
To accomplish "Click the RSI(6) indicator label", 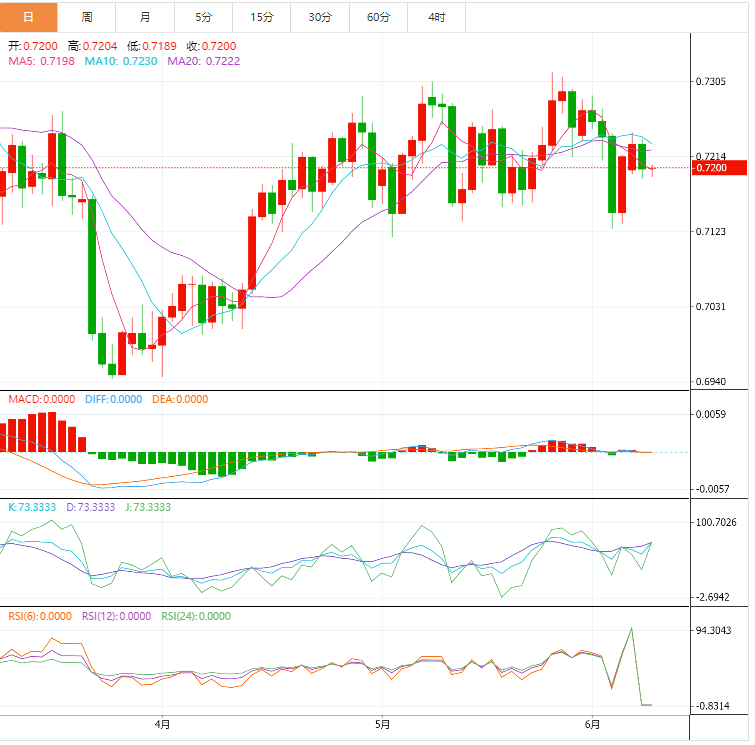I will (x=40, y=616).
